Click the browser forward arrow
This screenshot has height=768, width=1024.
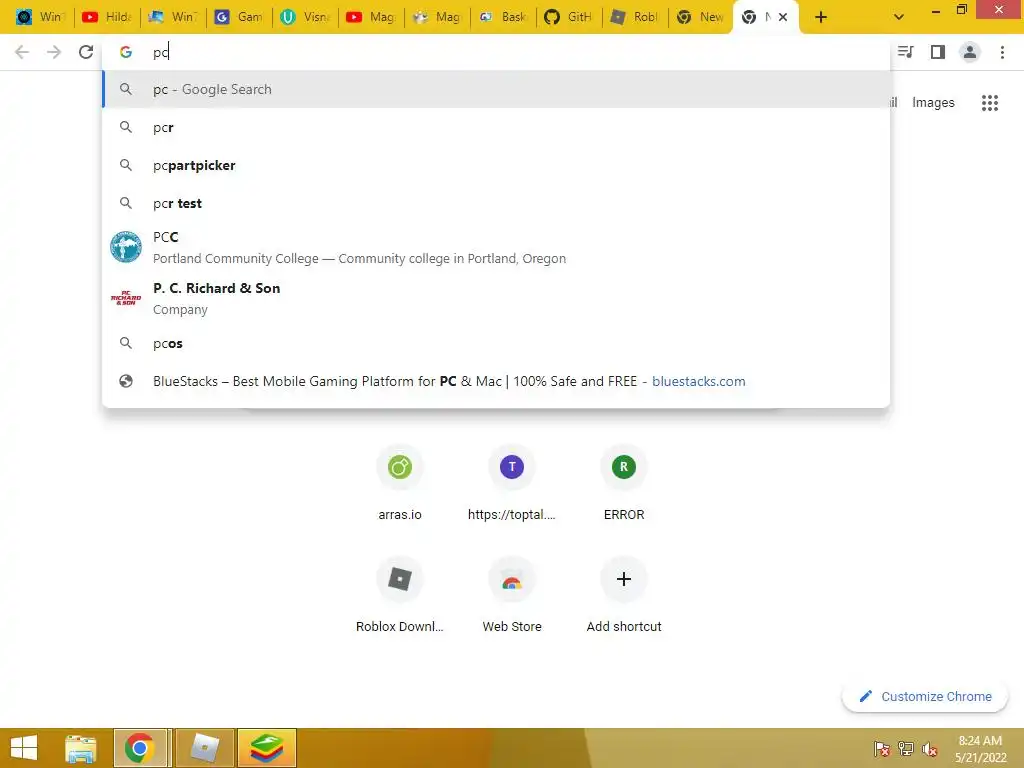coord(54,52)
